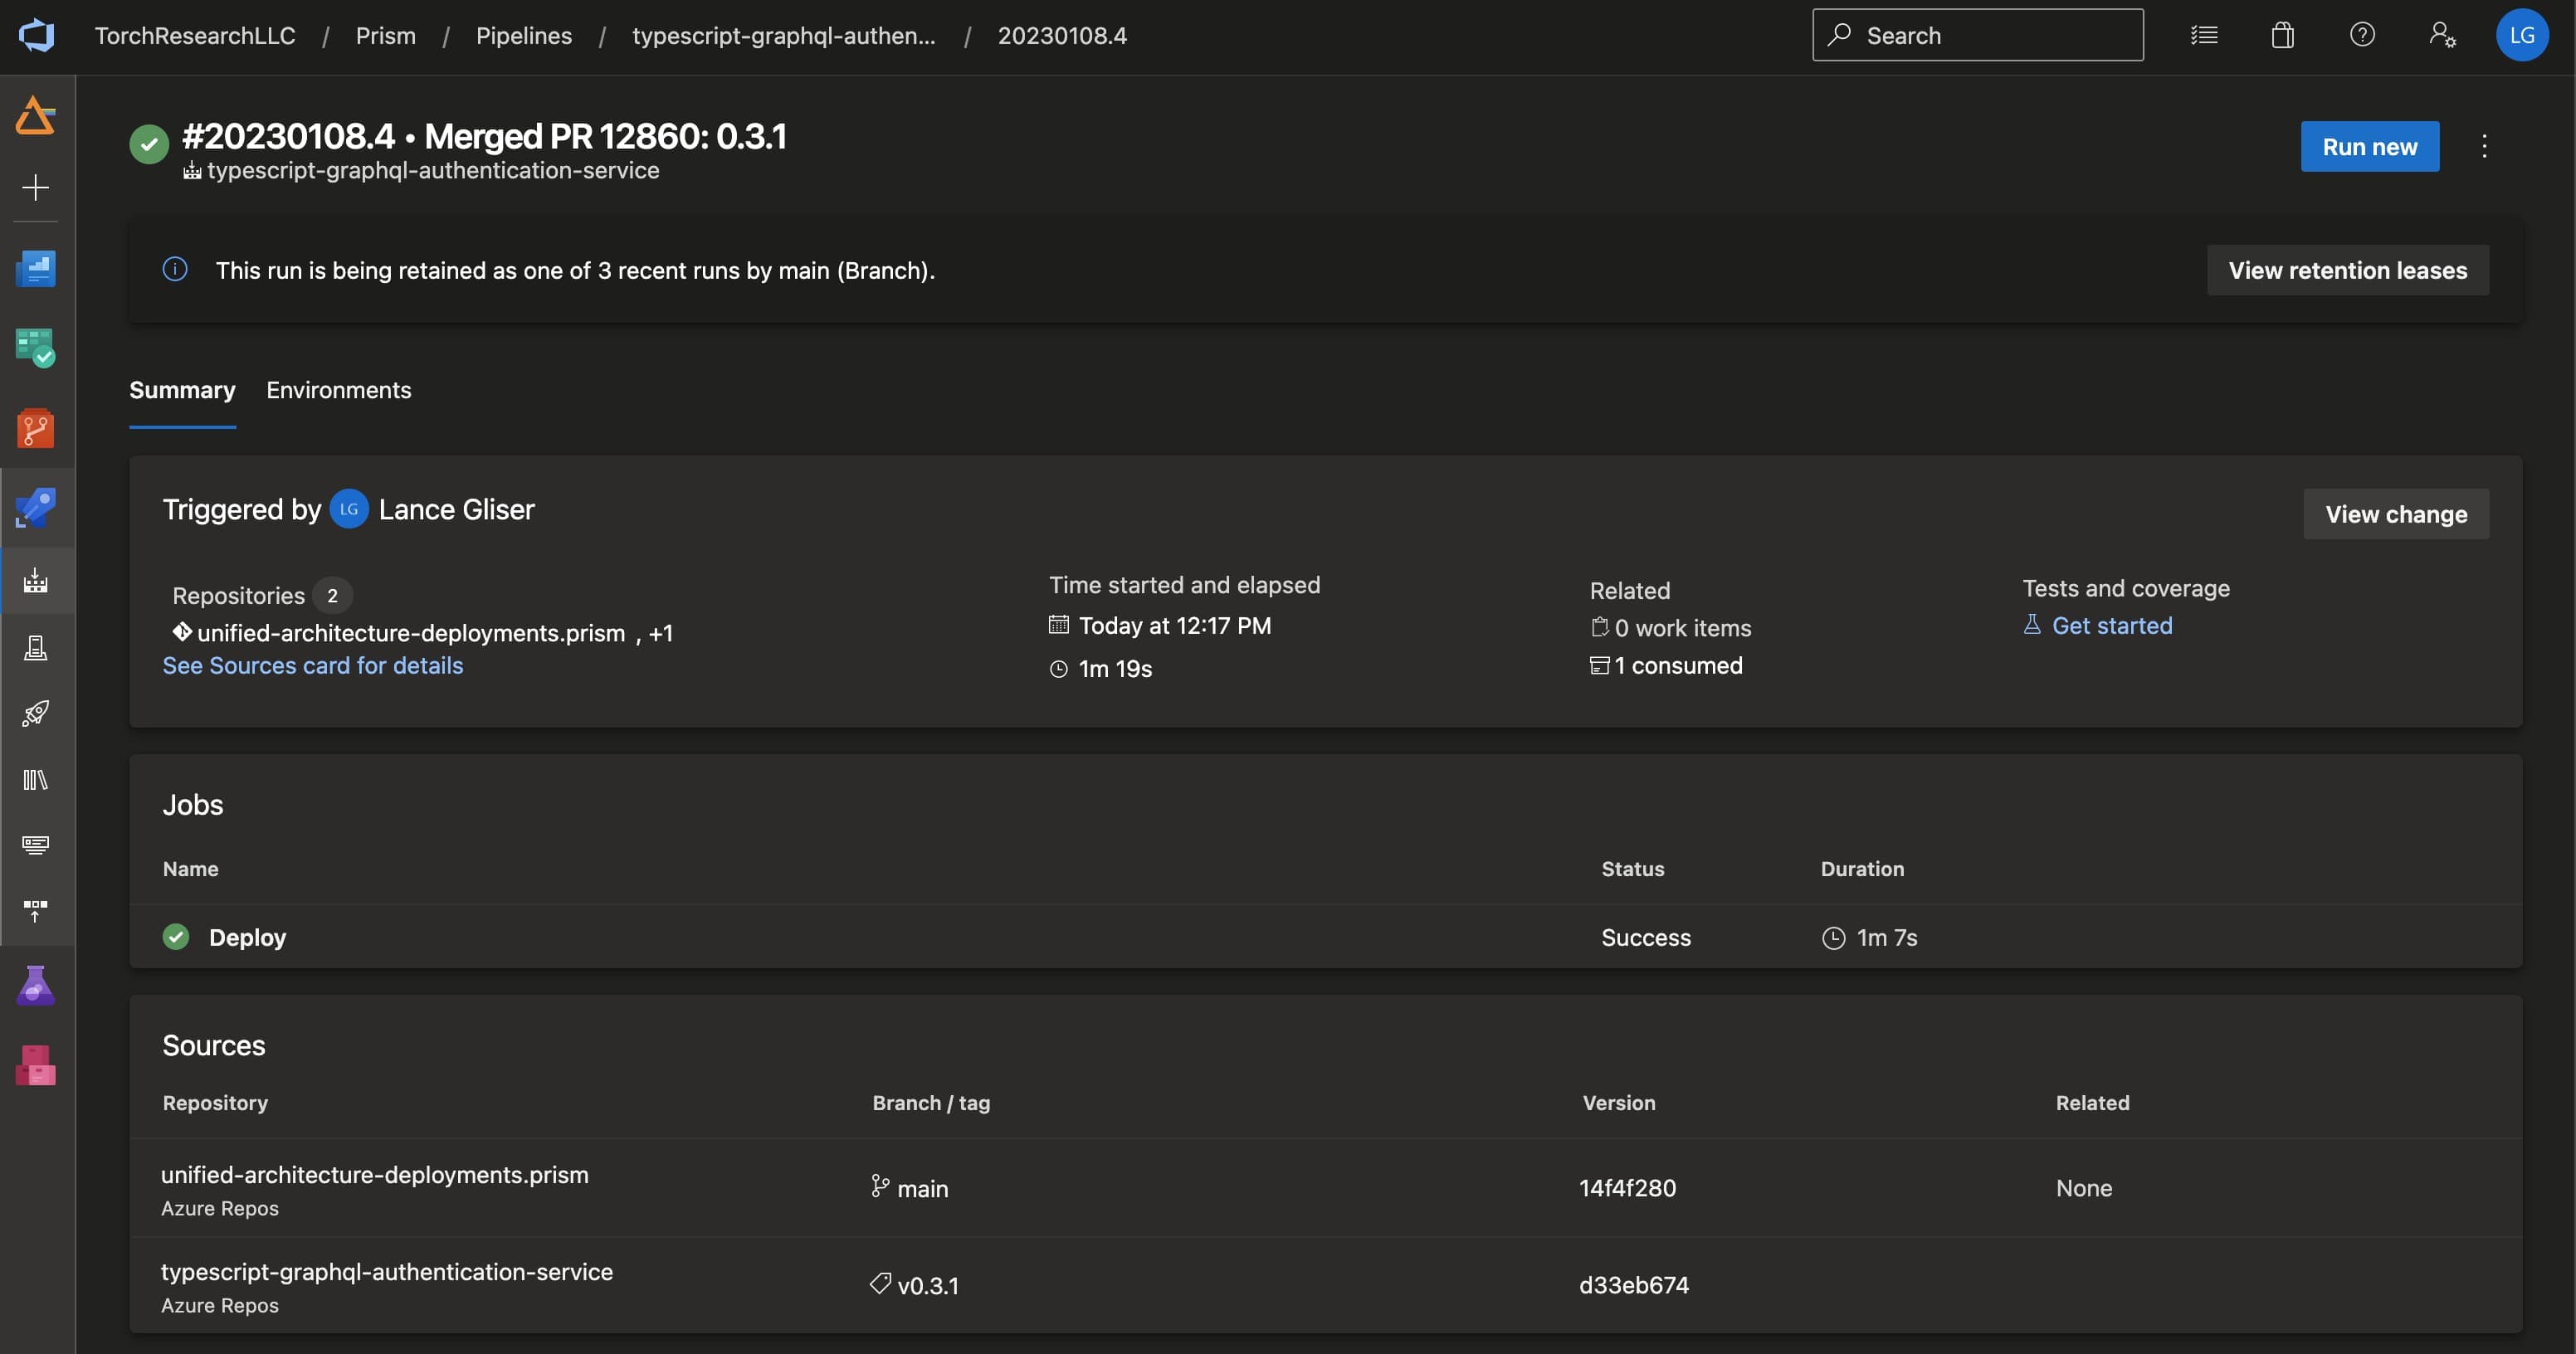Click View retention leases button

pos(2348,269)
